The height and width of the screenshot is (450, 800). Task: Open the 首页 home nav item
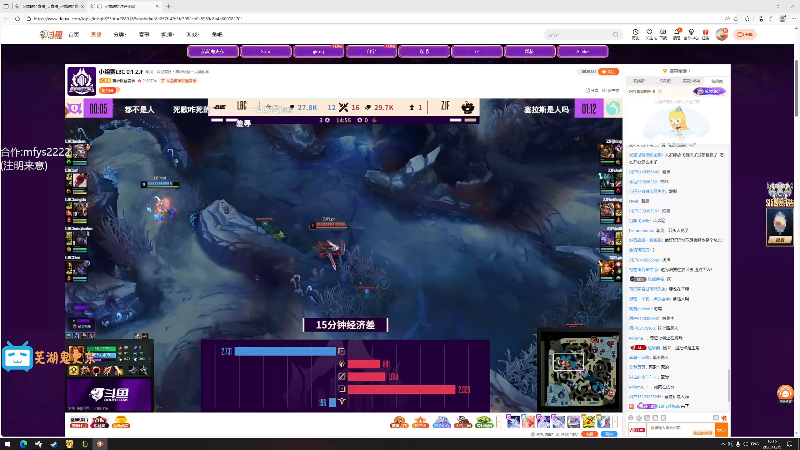[74, 35]
